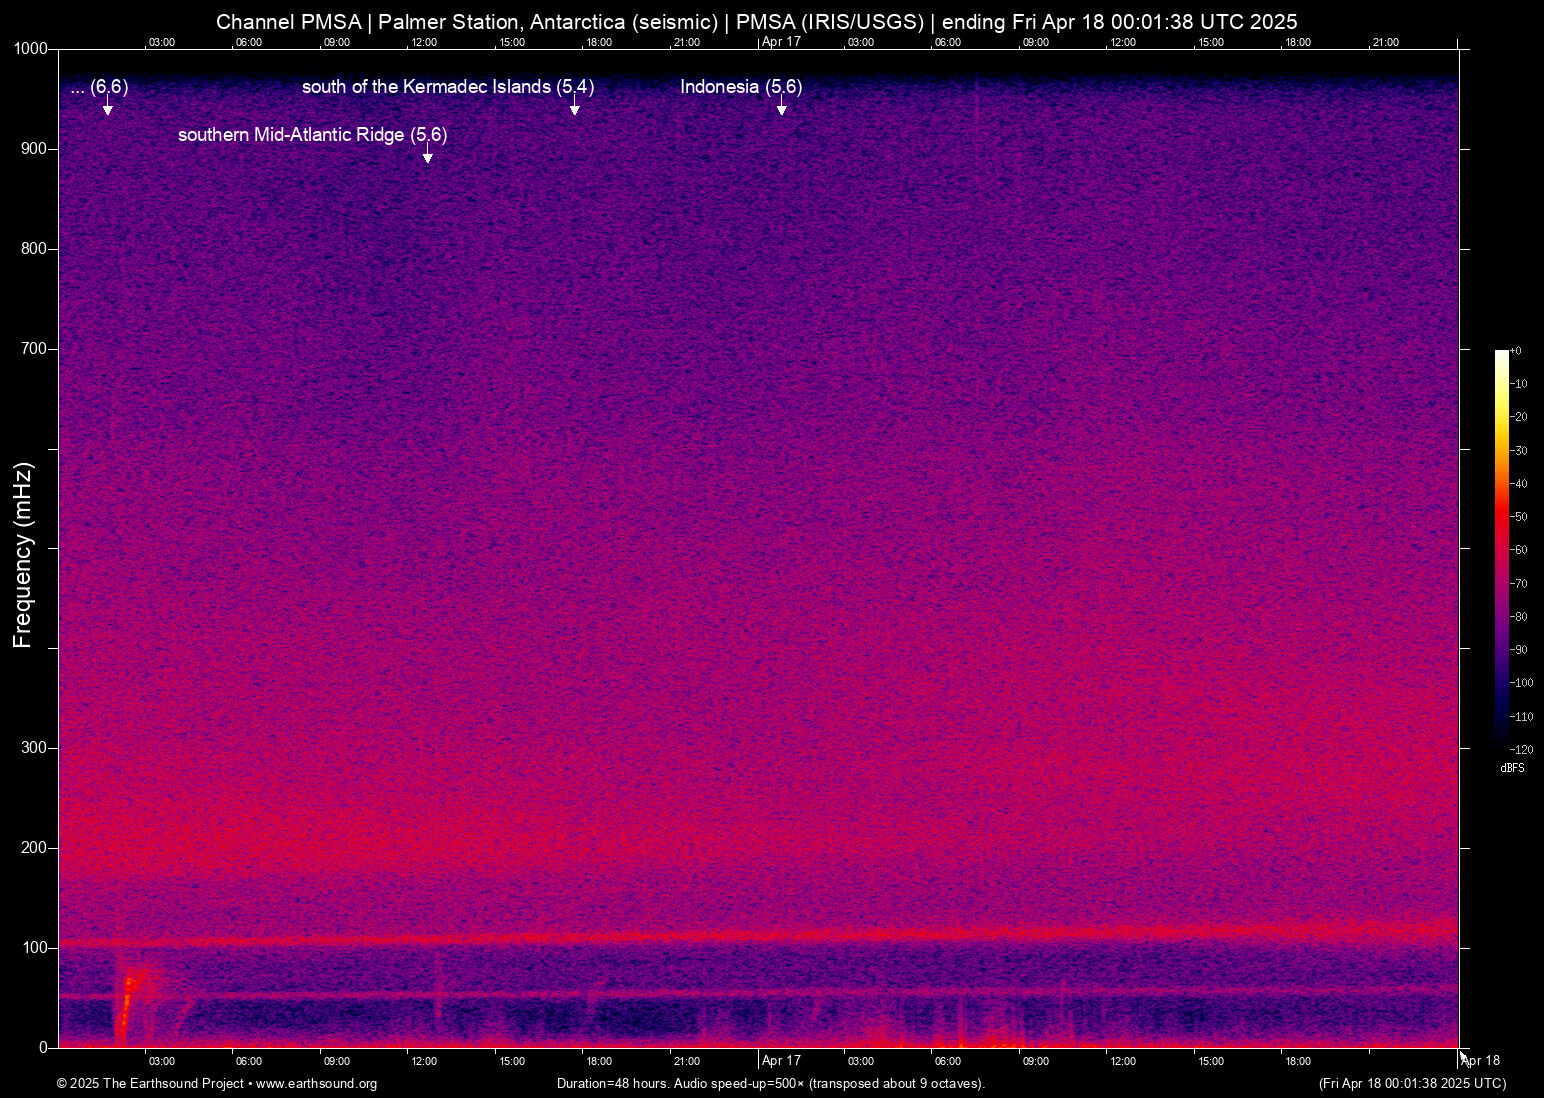Viewport: 1544px width, 1098px height.
Task: Click the 'dBFS' unit label under the color bar
Action: point(1512,768)
